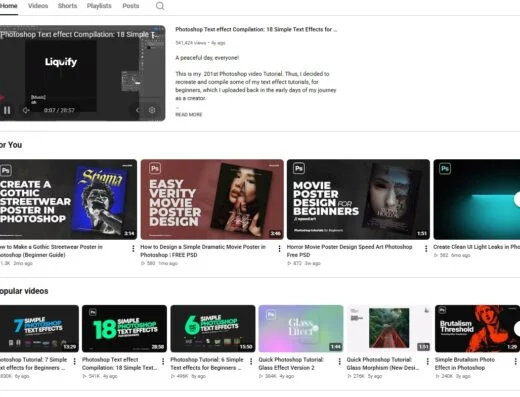This screenshot has width=520, height=397.
Task: Open options menu for Horror Movie Poster video
Action: click(x=426, y=248)
